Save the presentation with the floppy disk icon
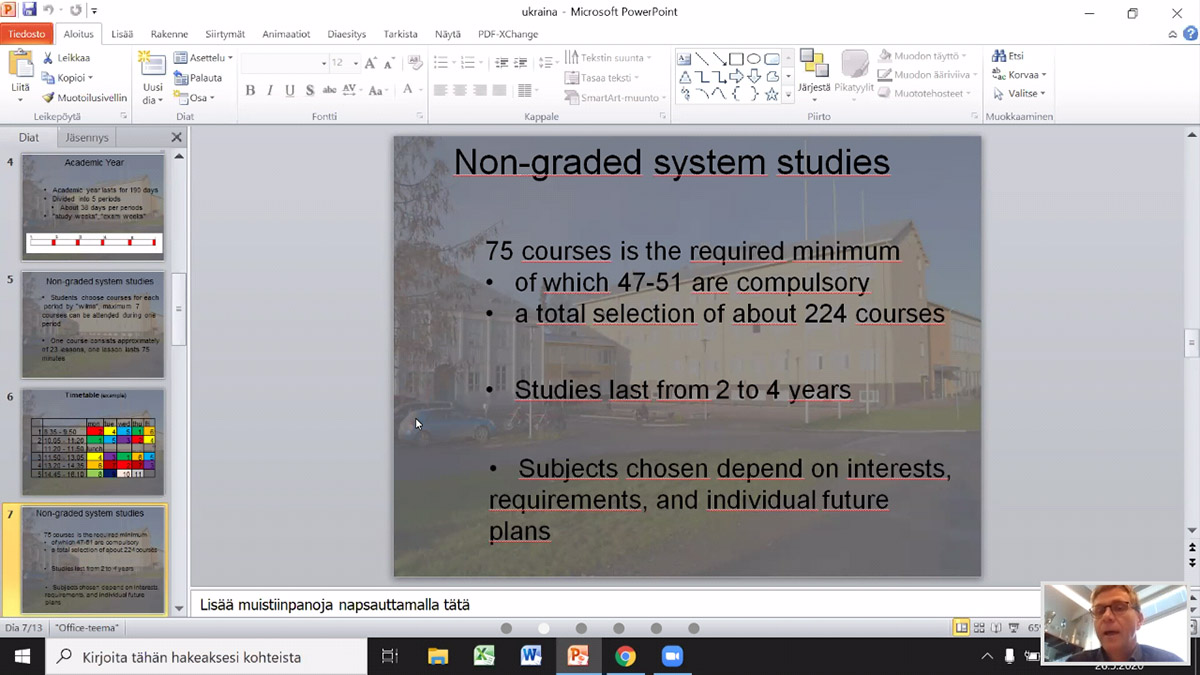The height and width of the screenshot is (675, 1200). point(29,11)
